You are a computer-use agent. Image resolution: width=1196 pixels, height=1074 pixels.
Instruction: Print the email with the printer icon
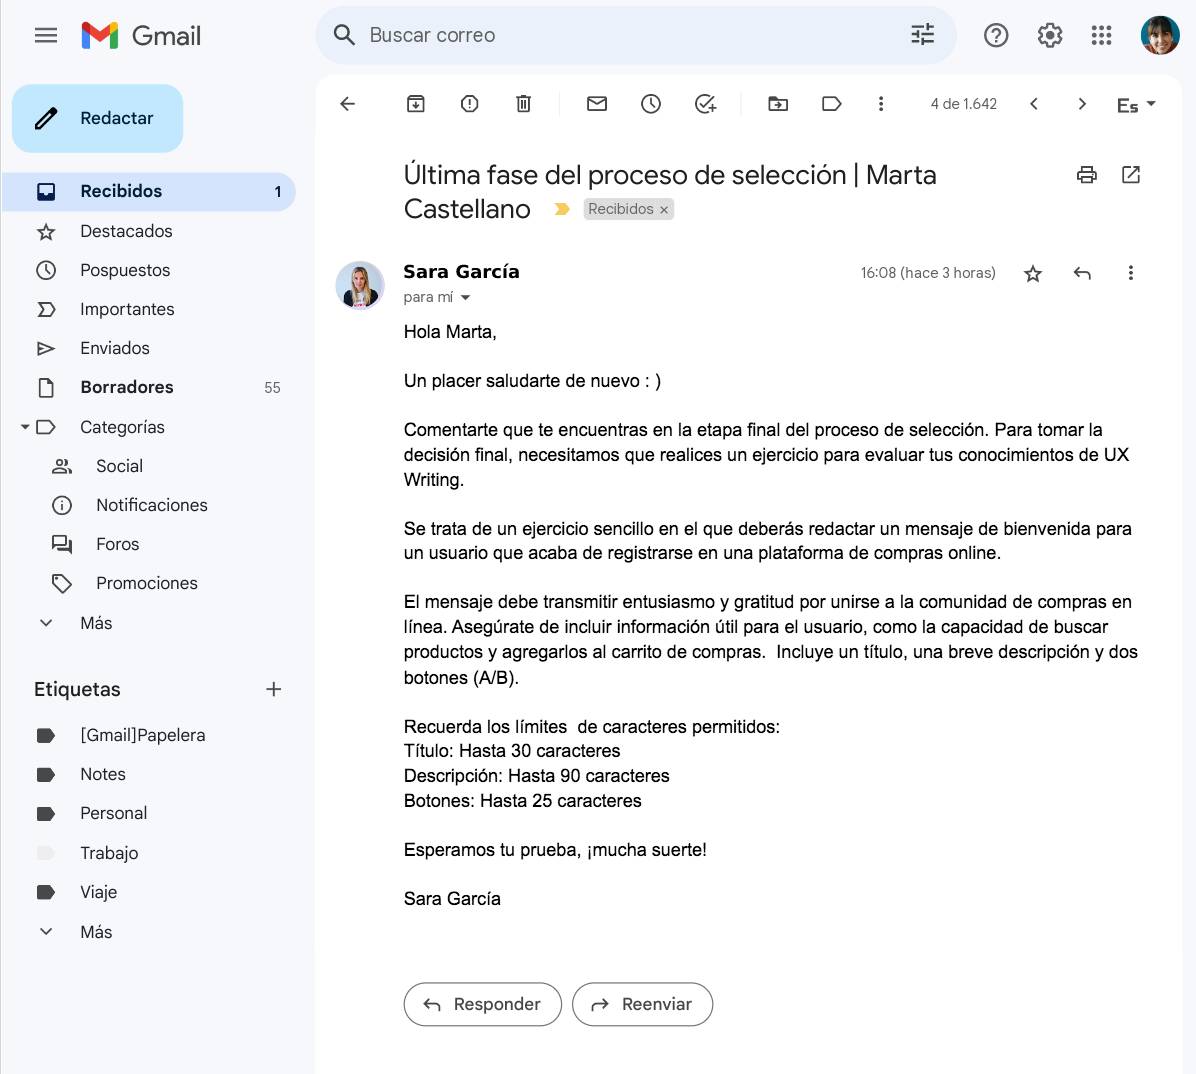pos(1086,174)
